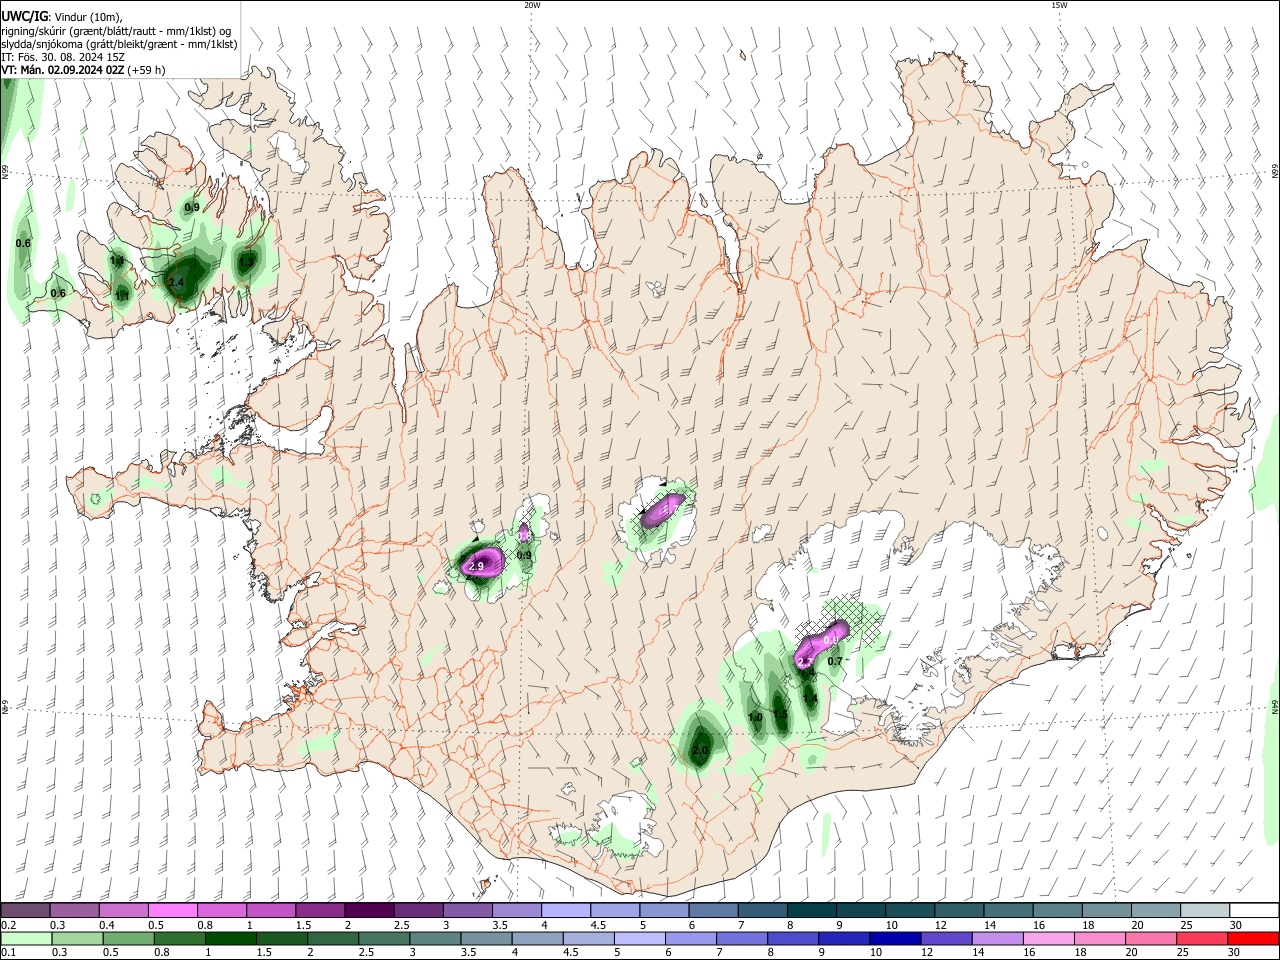Pick the red-pink swatch between 25 and 30, bottom row
The height and width of the screenshot is (960, 1280).
pos(1201,938)
